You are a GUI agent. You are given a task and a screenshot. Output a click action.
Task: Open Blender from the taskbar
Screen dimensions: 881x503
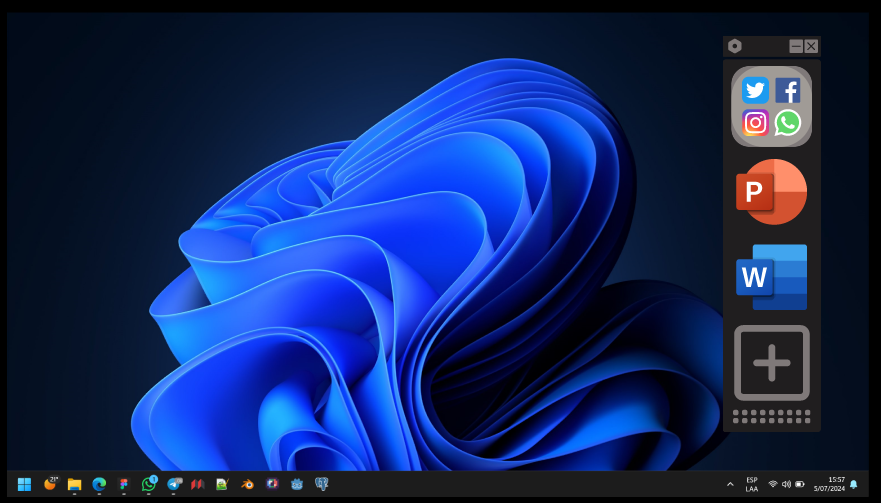click(x=247, y=484)
